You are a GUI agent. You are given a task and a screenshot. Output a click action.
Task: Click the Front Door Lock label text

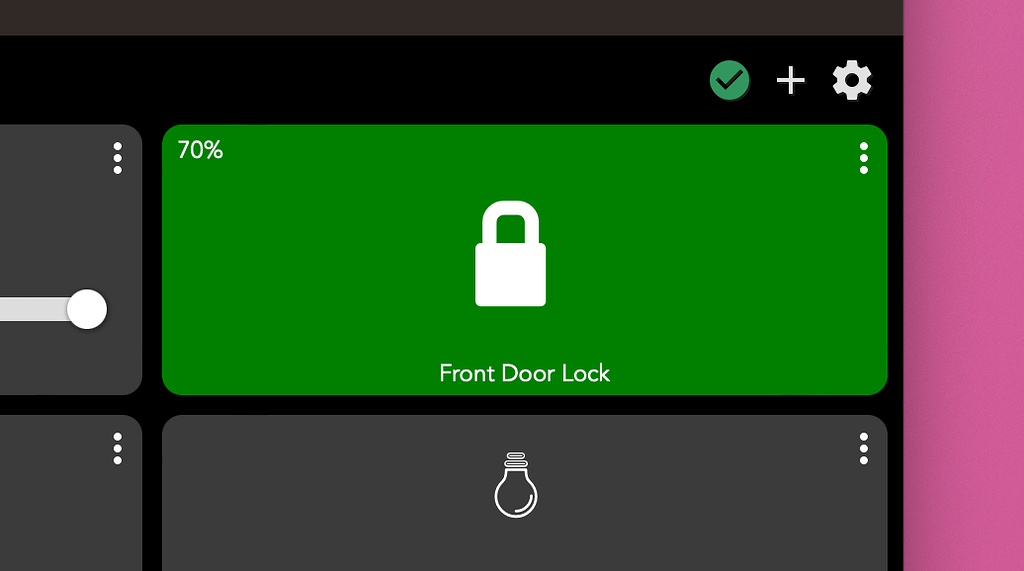(x=524, y=373)
